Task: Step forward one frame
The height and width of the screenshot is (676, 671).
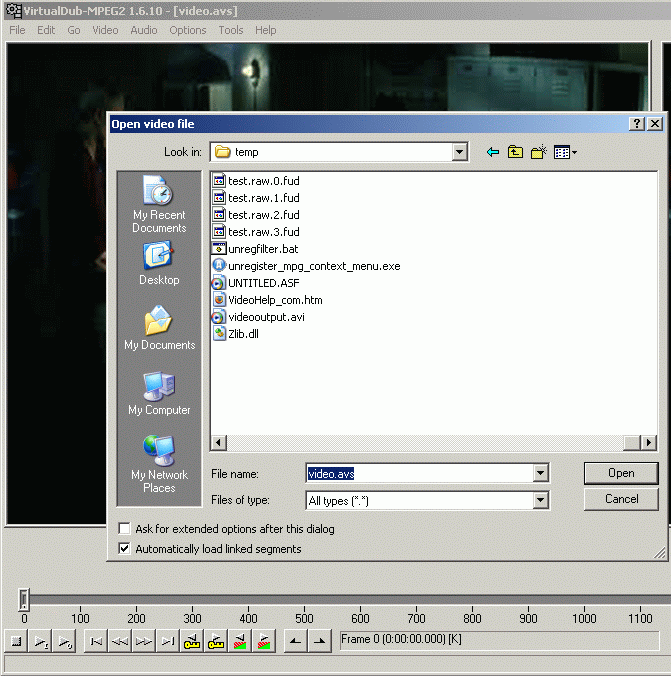Action: (x=144, y=641)
